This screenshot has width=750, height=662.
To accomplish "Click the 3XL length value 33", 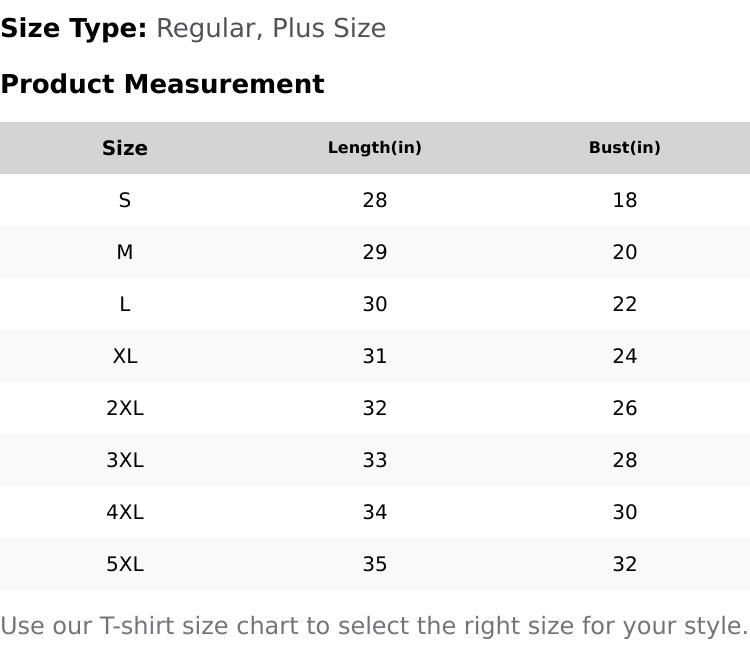I will (375, 460).
